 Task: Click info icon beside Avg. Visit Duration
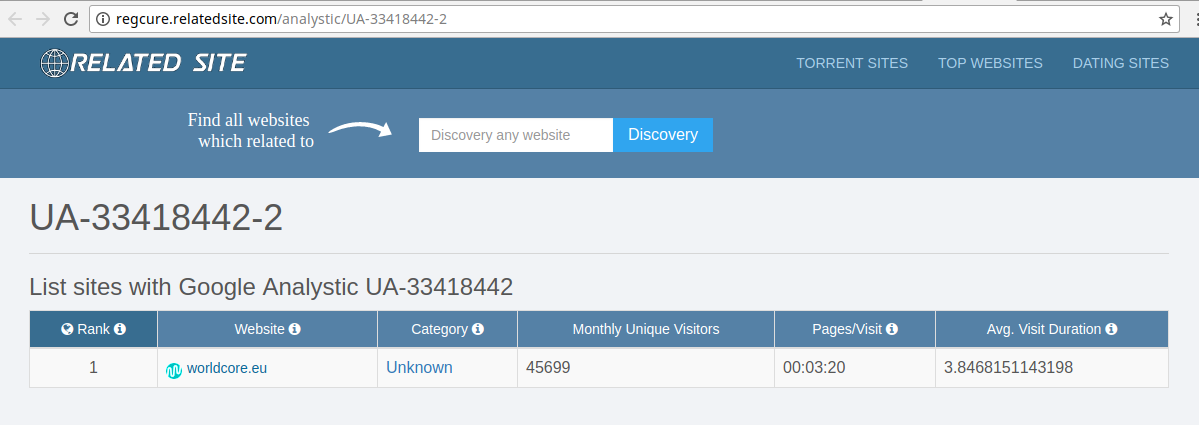tap(1111, 329)
